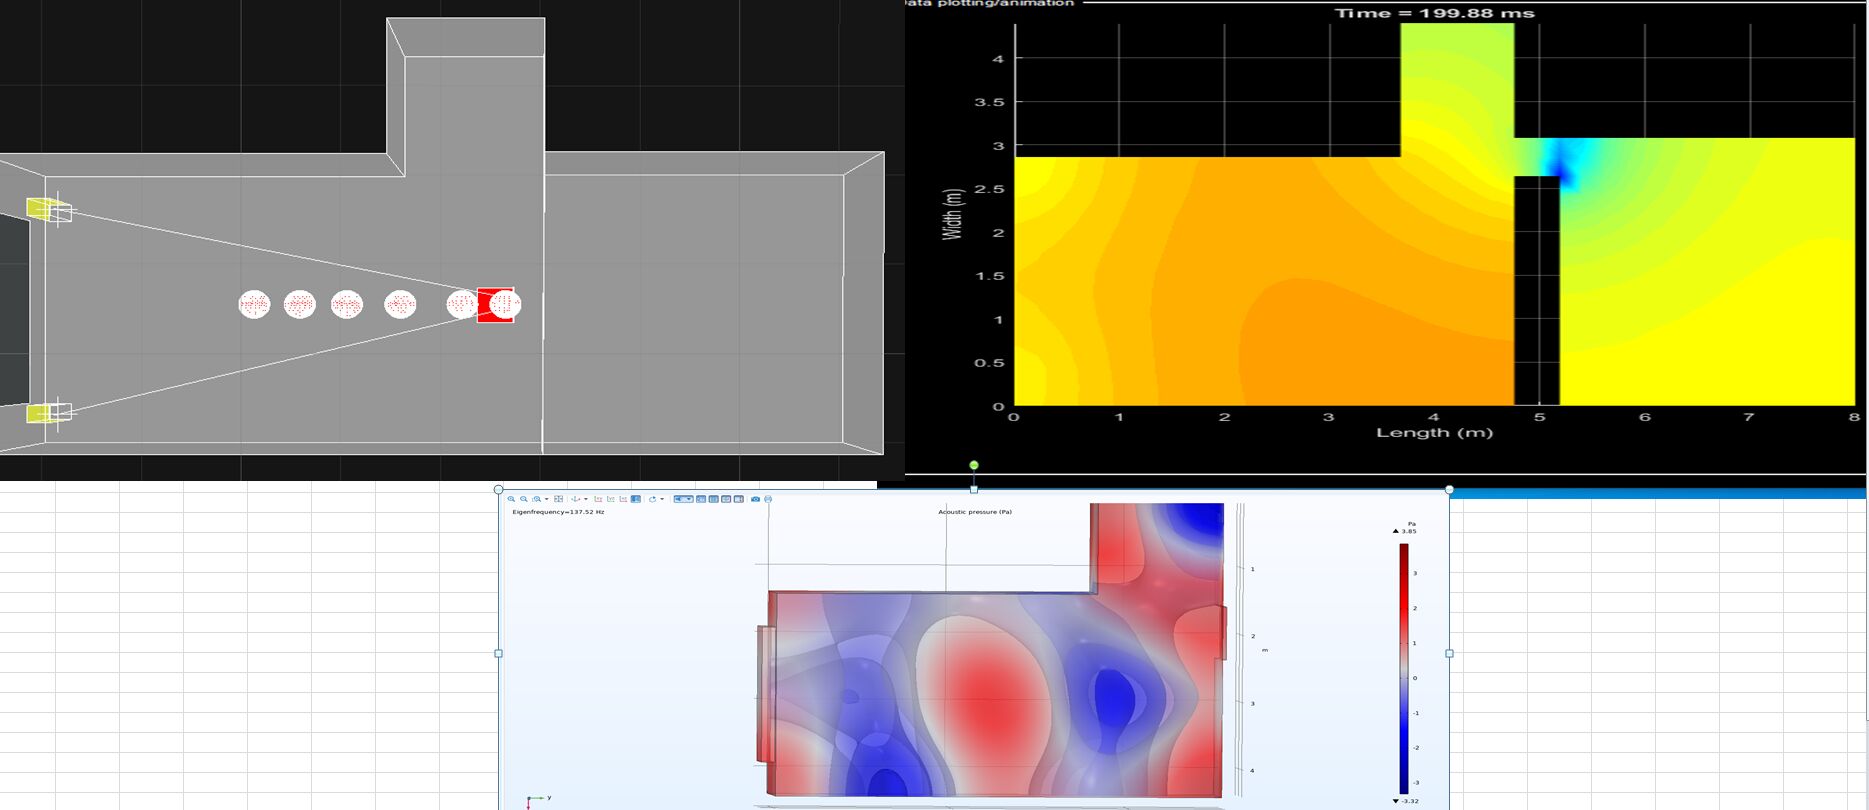Click the left-middle resize handle of image
The image size is (1869, 810).
point(499,653)
